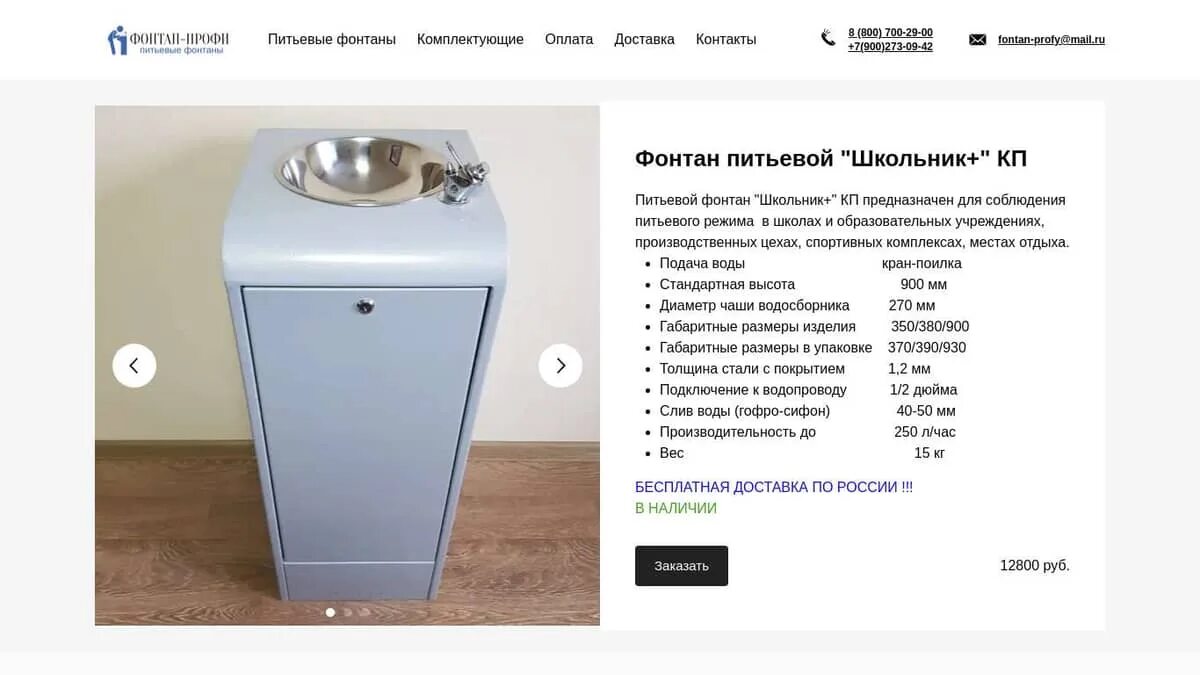Screen dimensions: 1200x675
Task: Click the Заказать order button
Action: point(681,566)
